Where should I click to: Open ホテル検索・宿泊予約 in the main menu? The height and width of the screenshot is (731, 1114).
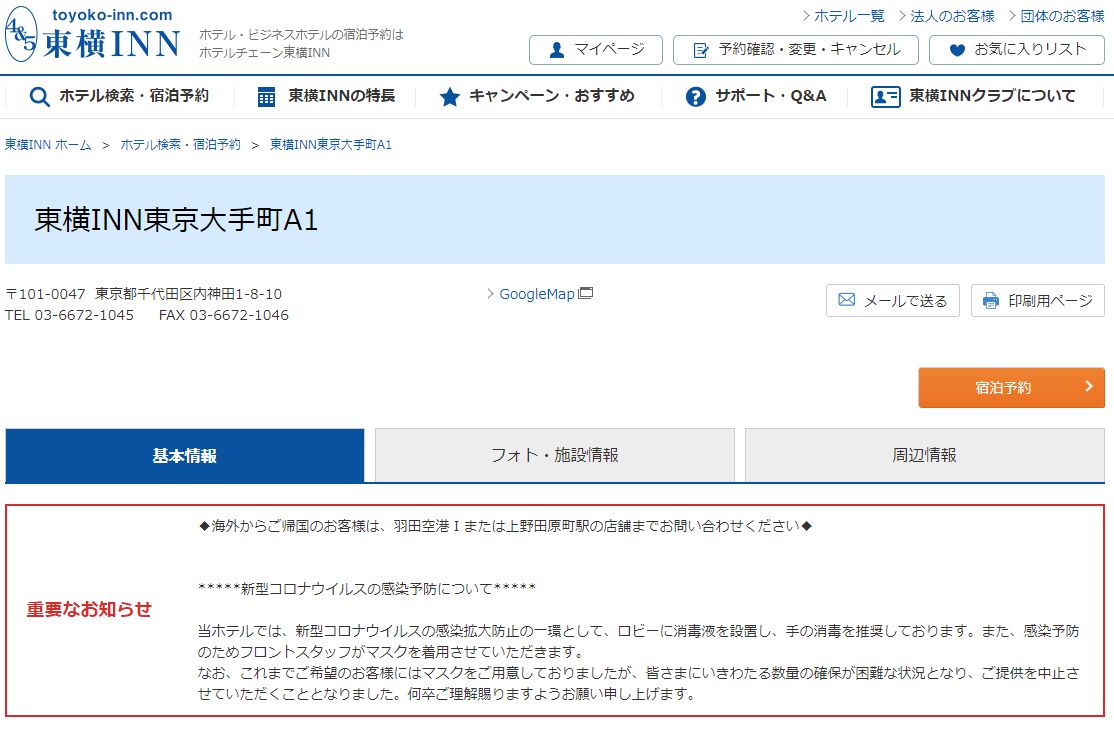click(119, 96)
